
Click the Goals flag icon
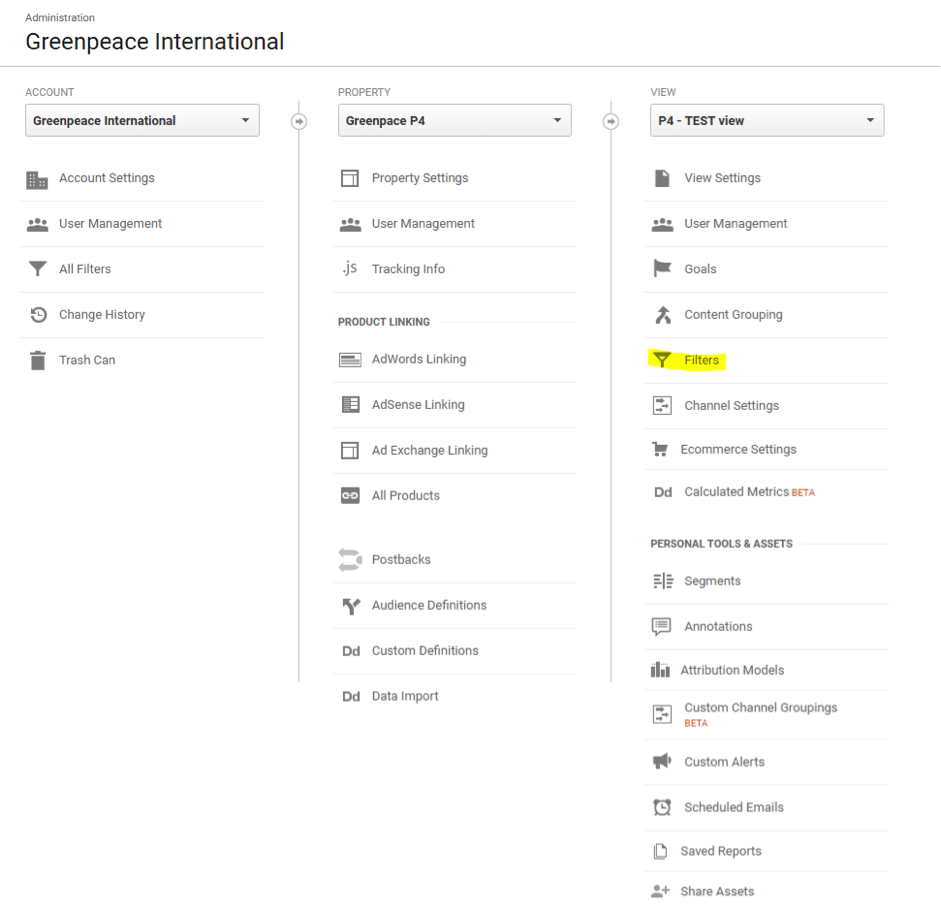click(x=663, y=268)
